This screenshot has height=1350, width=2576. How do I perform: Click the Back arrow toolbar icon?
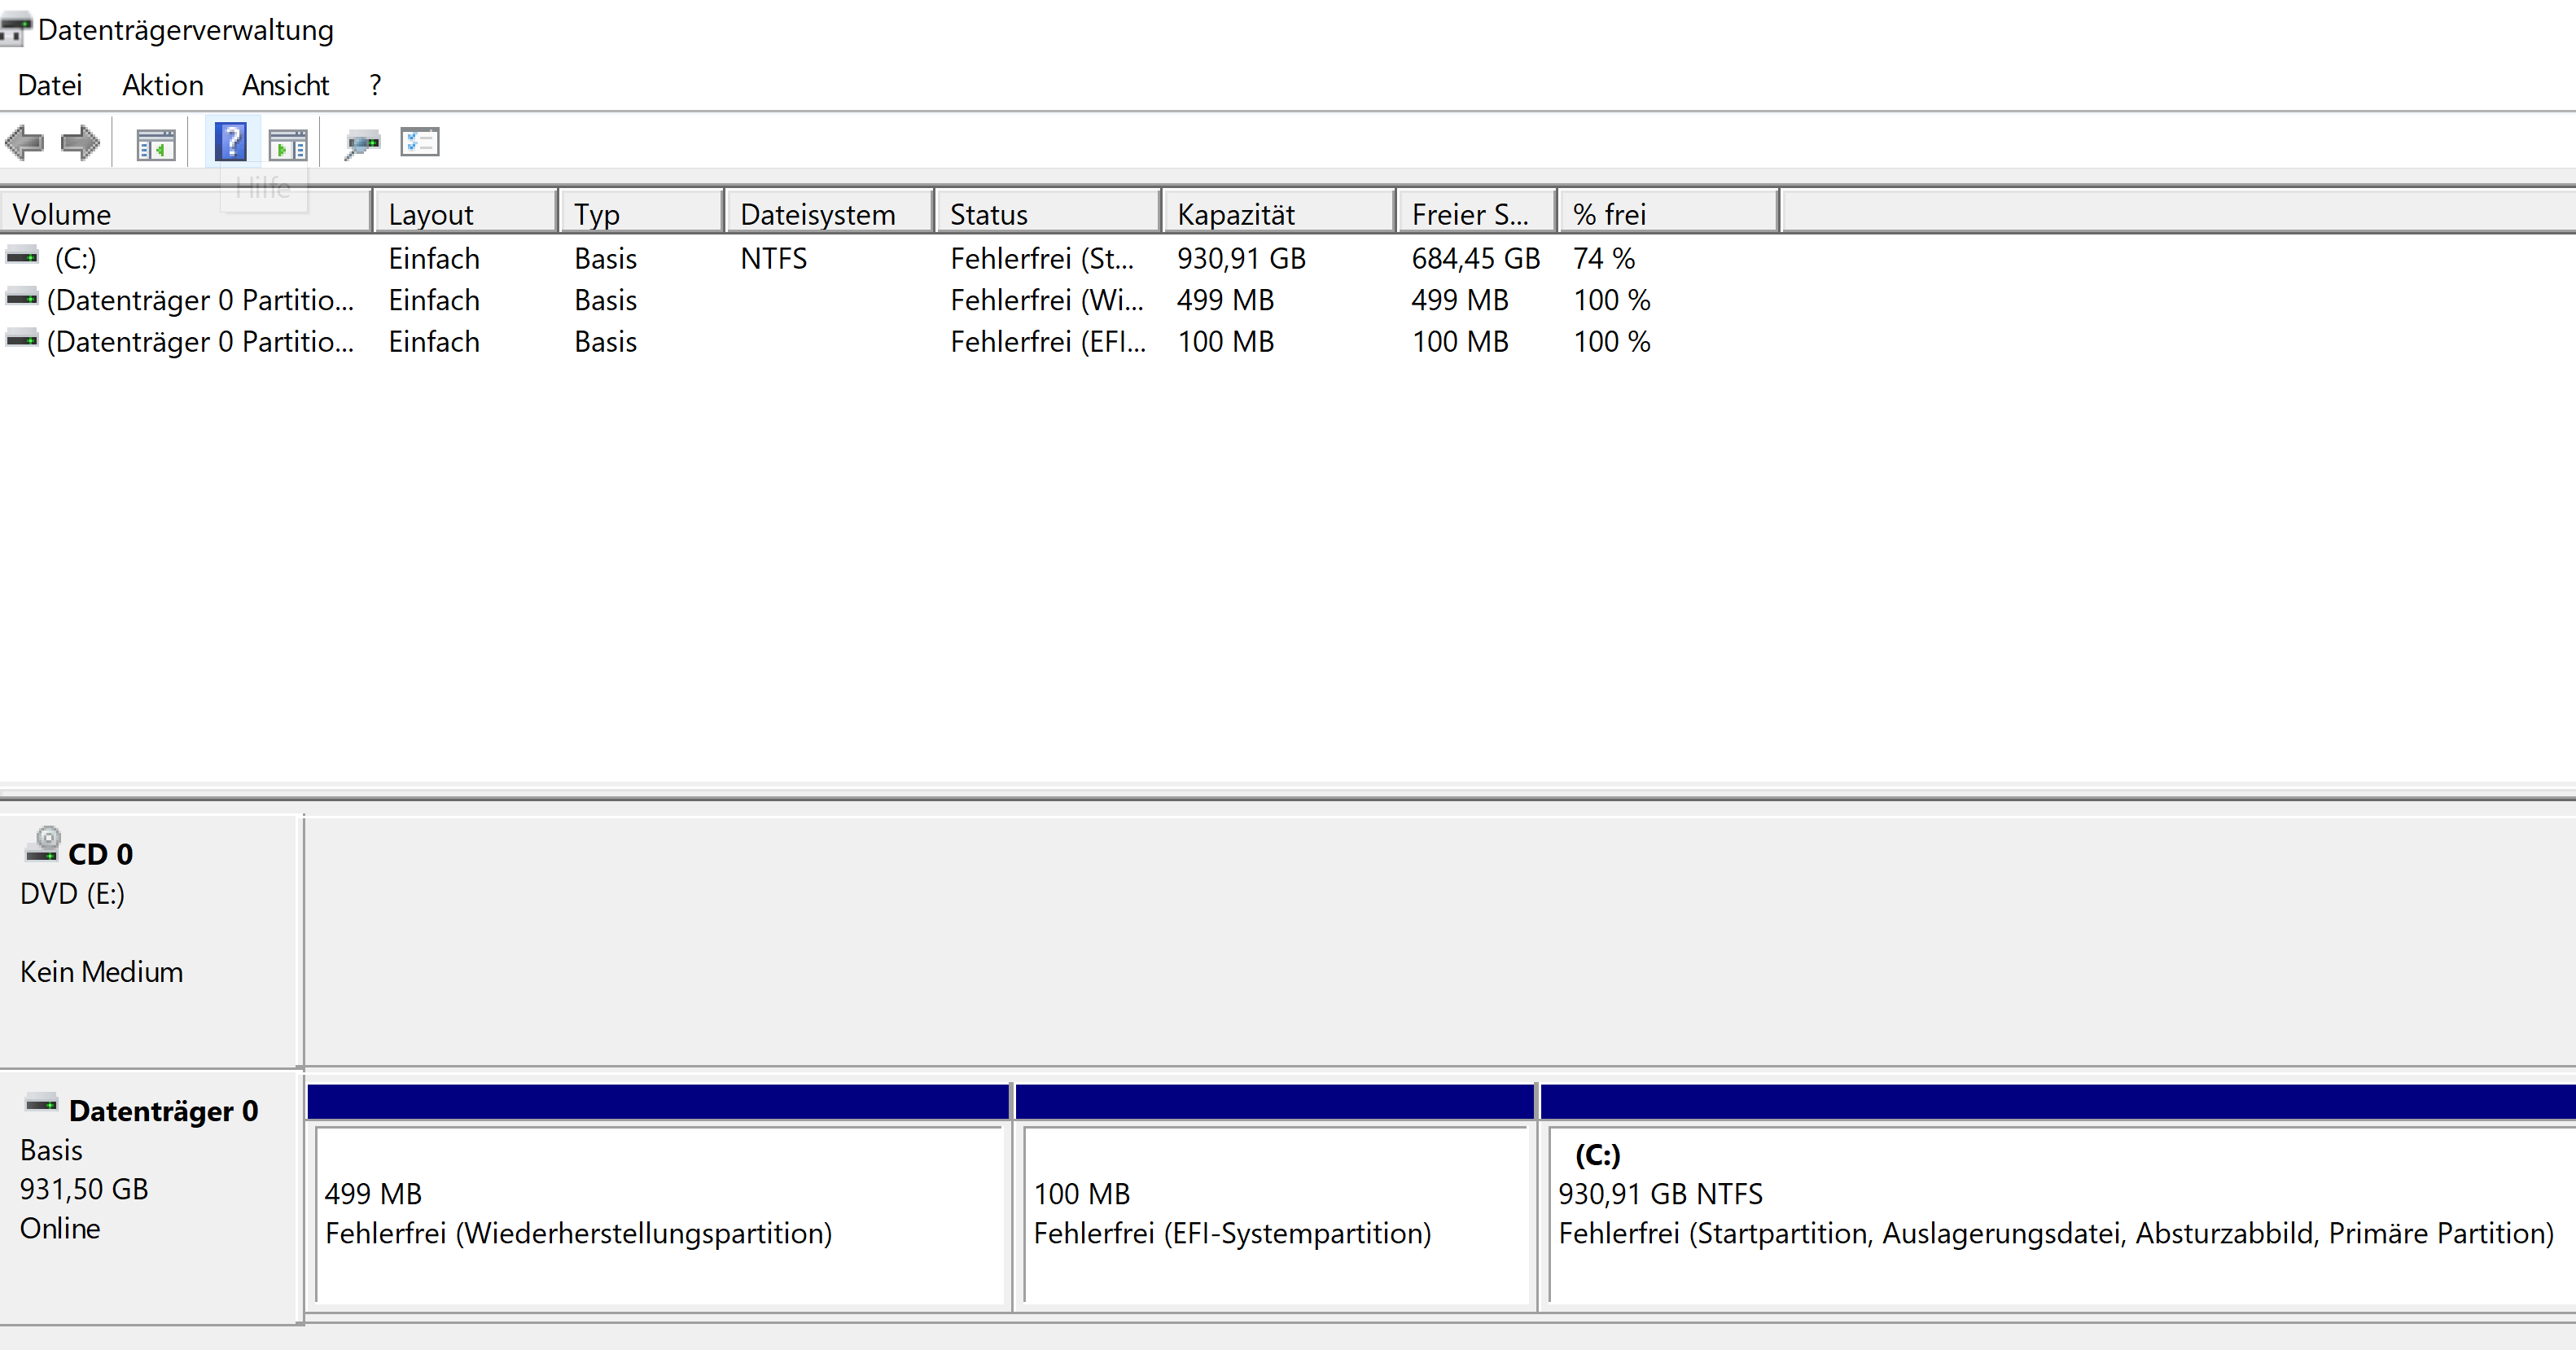25,143
